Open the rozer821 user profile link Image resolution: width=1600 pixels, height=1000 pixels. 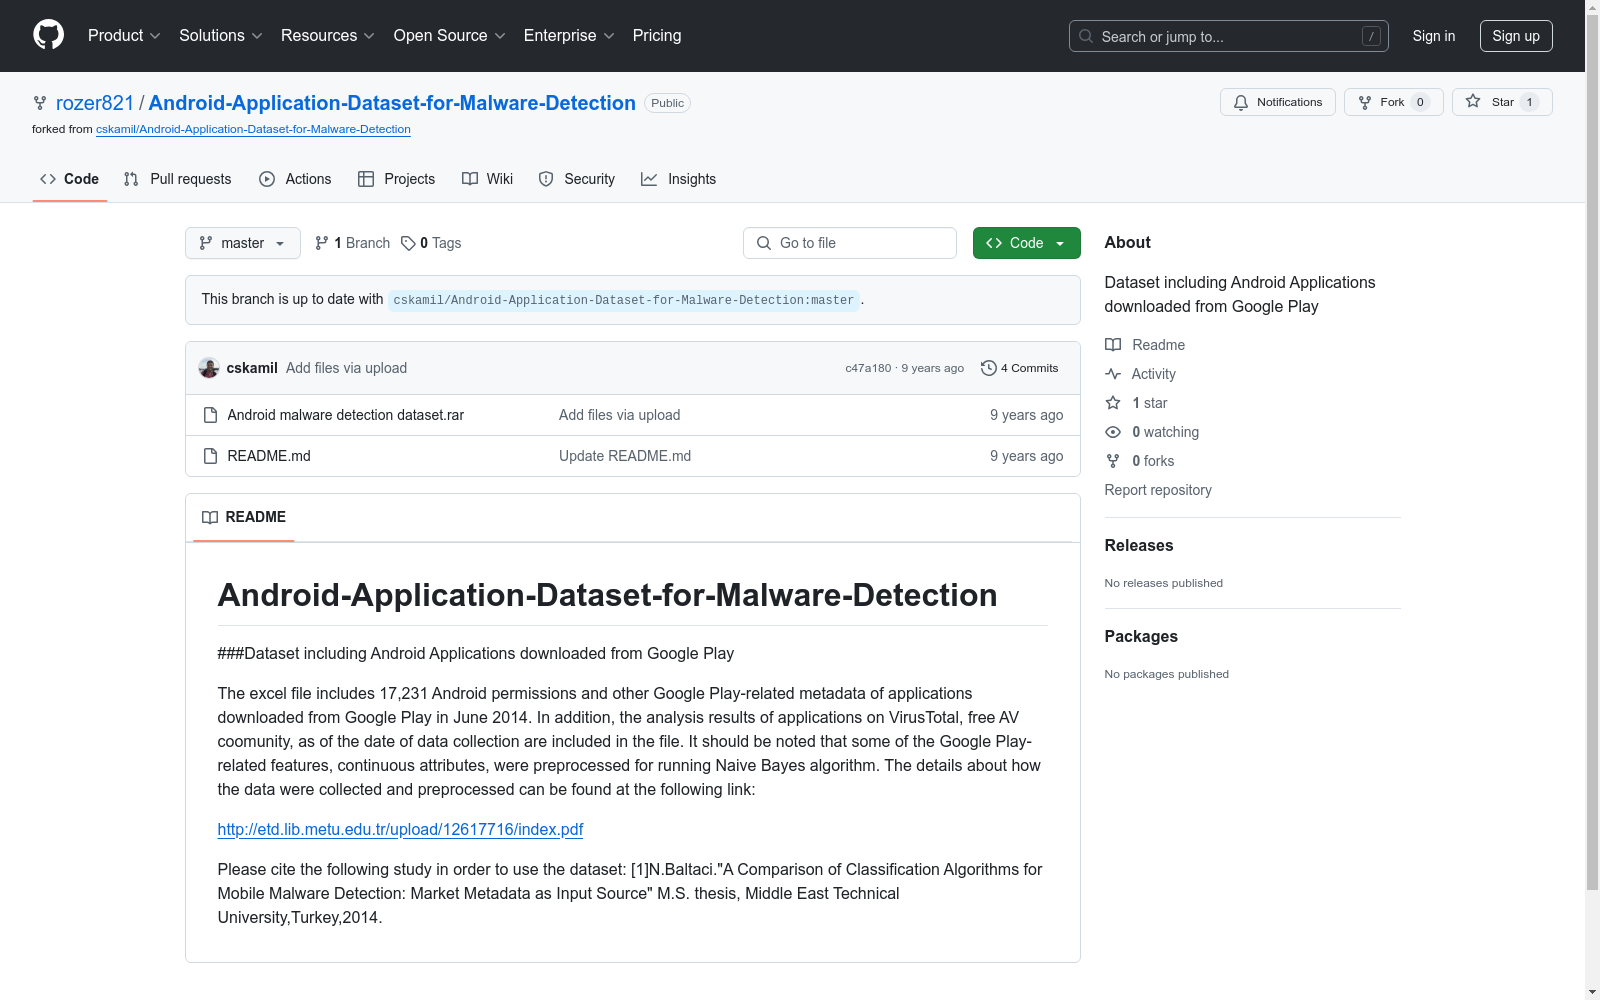95,103
